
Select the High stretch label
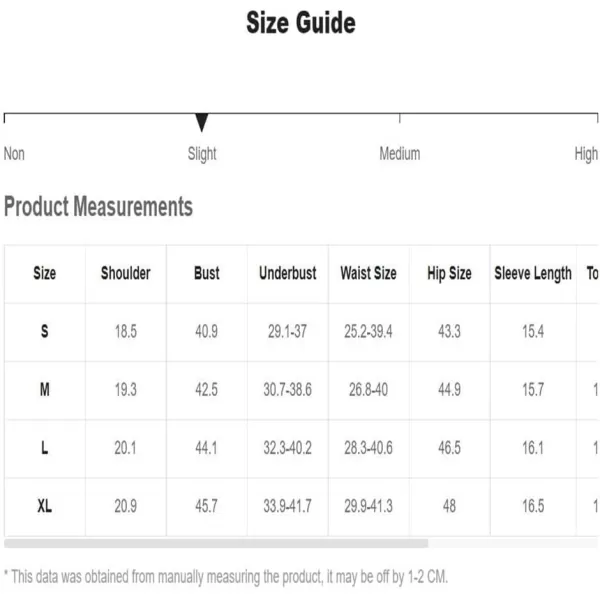586,154
